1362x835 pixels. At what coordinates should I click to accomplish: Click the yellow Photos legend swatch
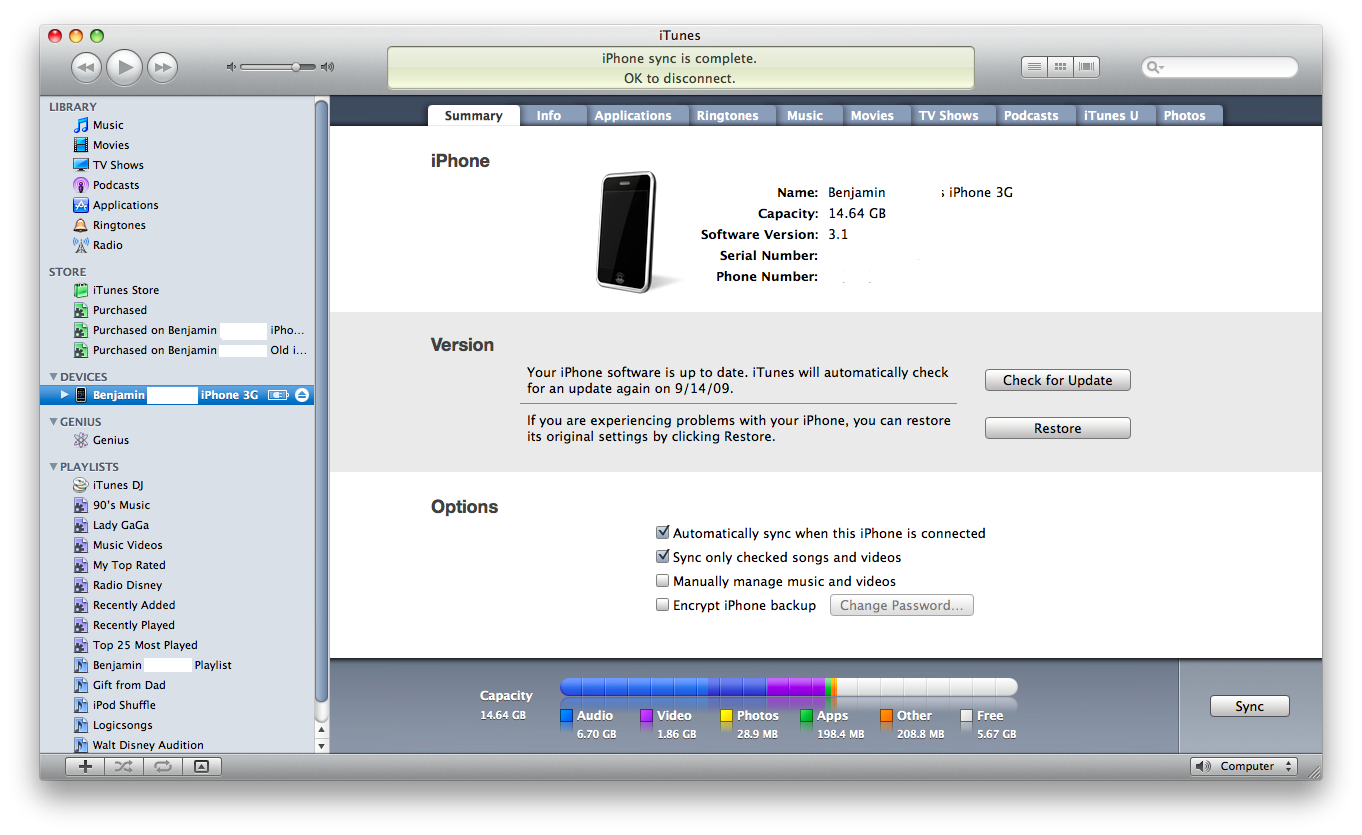[x=726, y=716]
